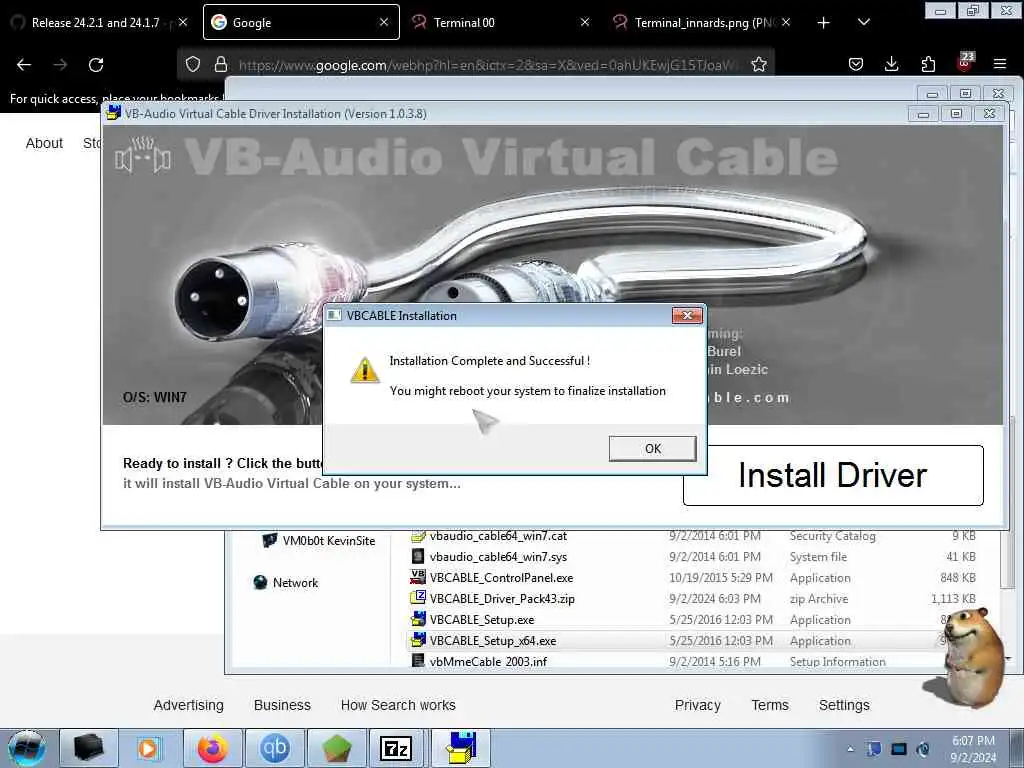Click the VBCABLE_ControlPanel.exe file icon
The height and width of the screenshot is (768, 1024).
tap(418, 577)
